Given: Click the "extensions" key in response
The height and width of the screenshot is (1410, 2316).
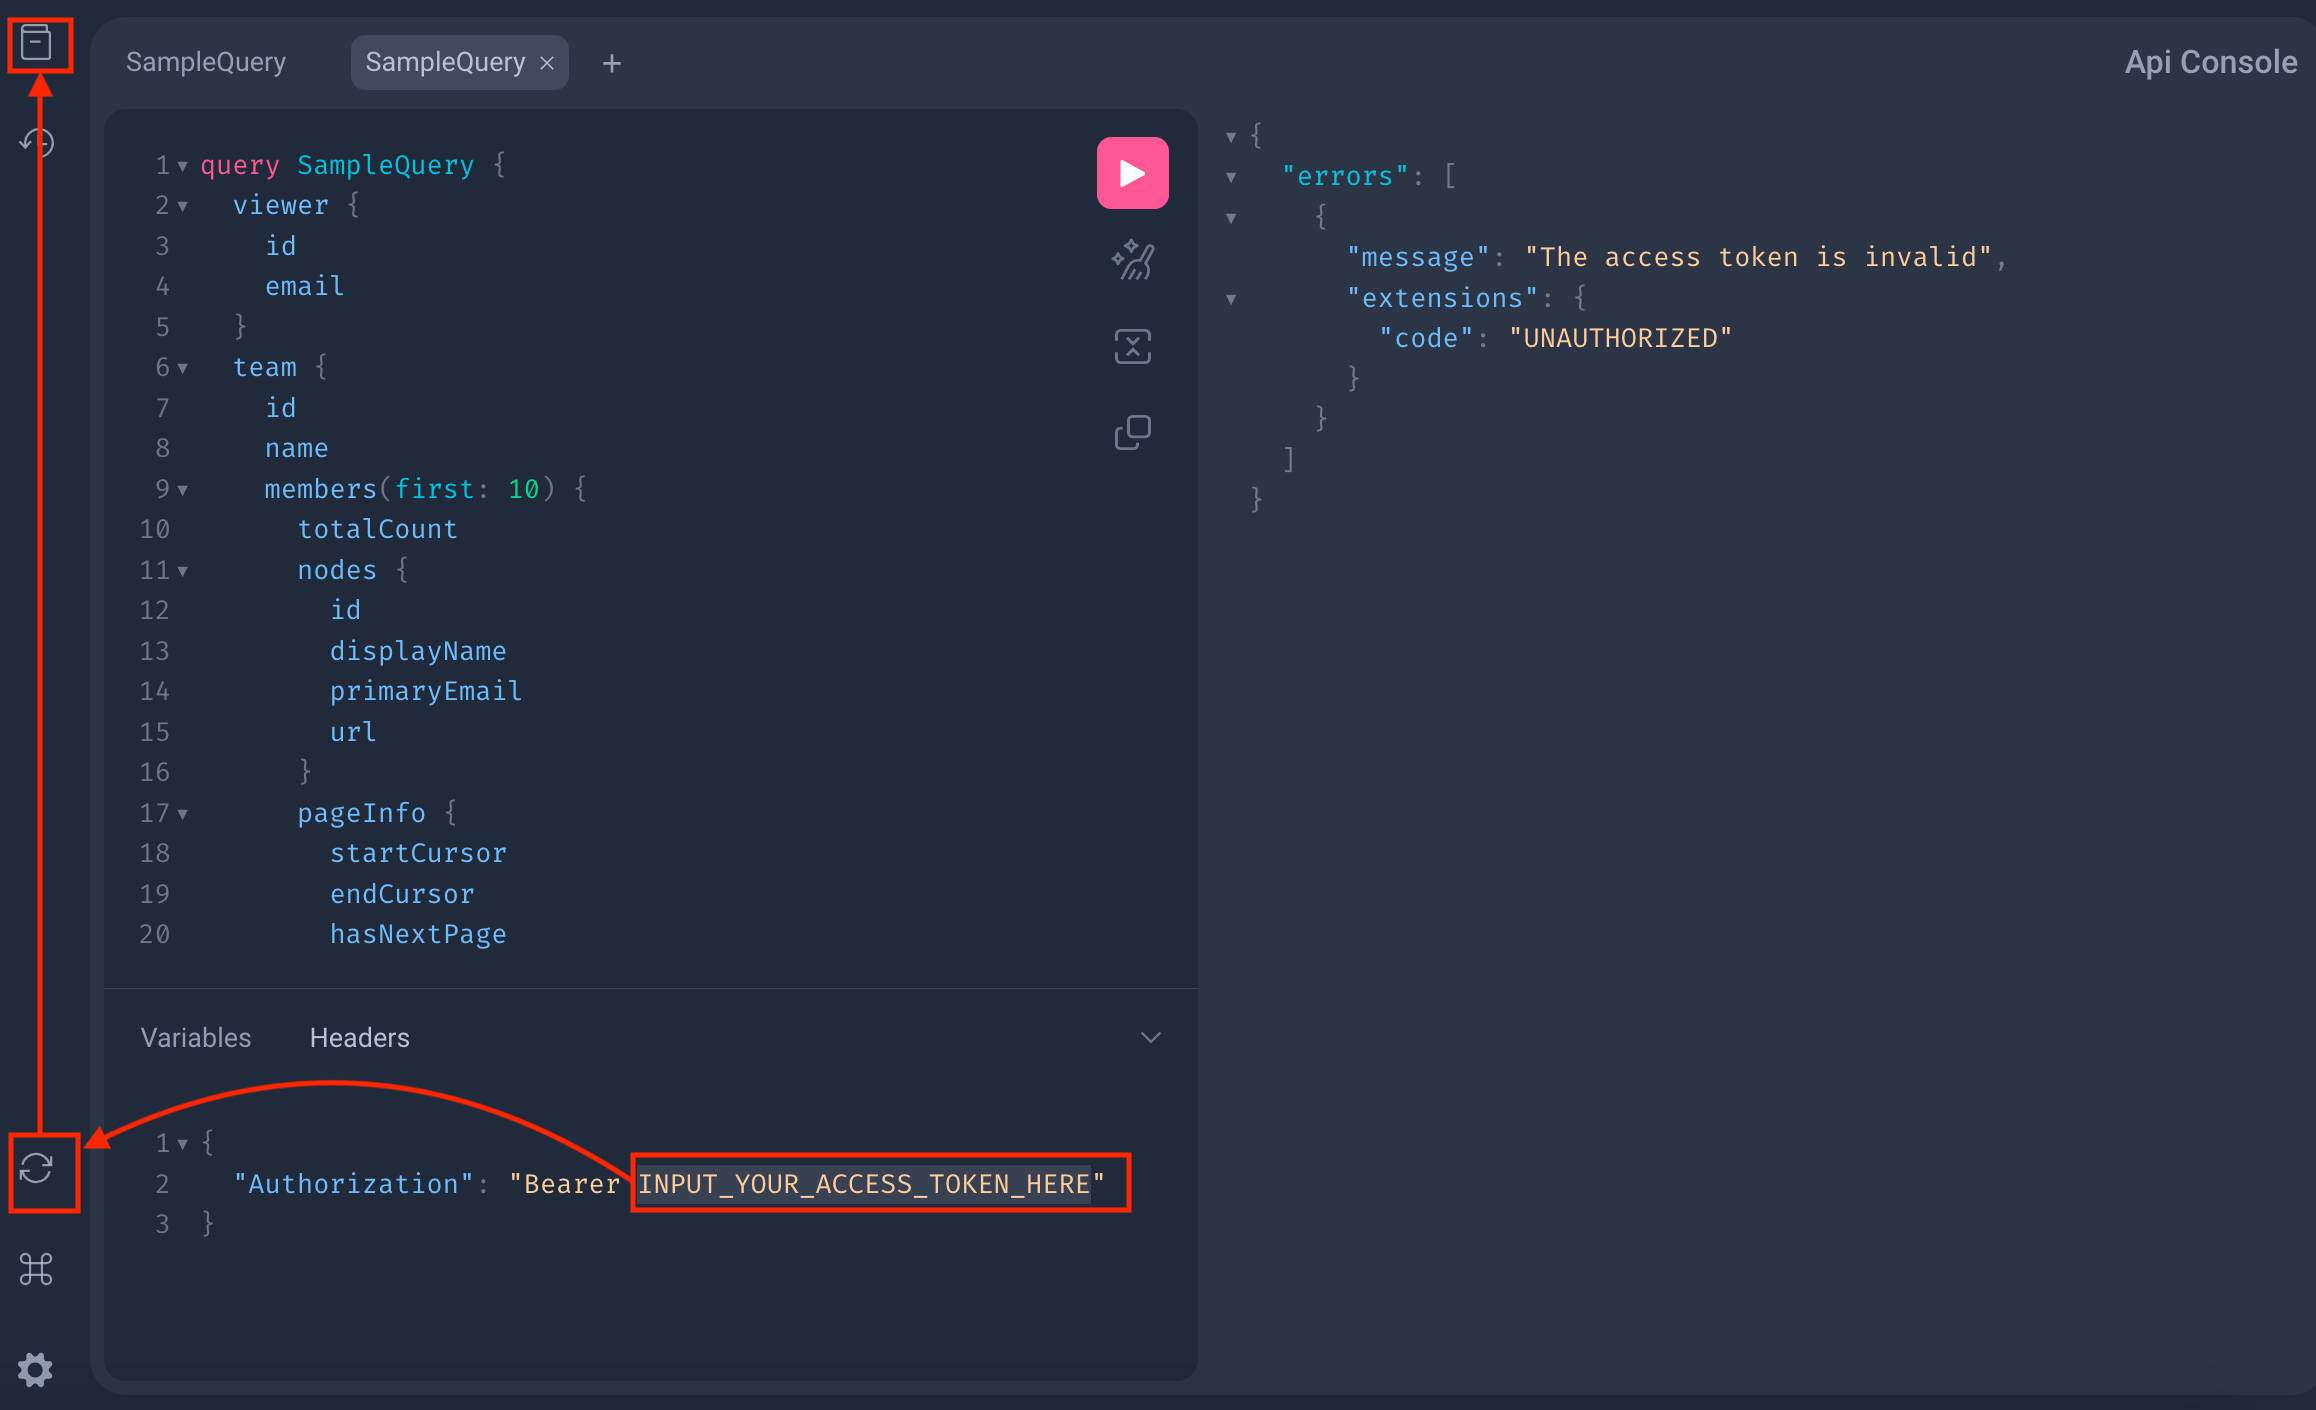Looking at the screenshot, I should pos(1442,298).
